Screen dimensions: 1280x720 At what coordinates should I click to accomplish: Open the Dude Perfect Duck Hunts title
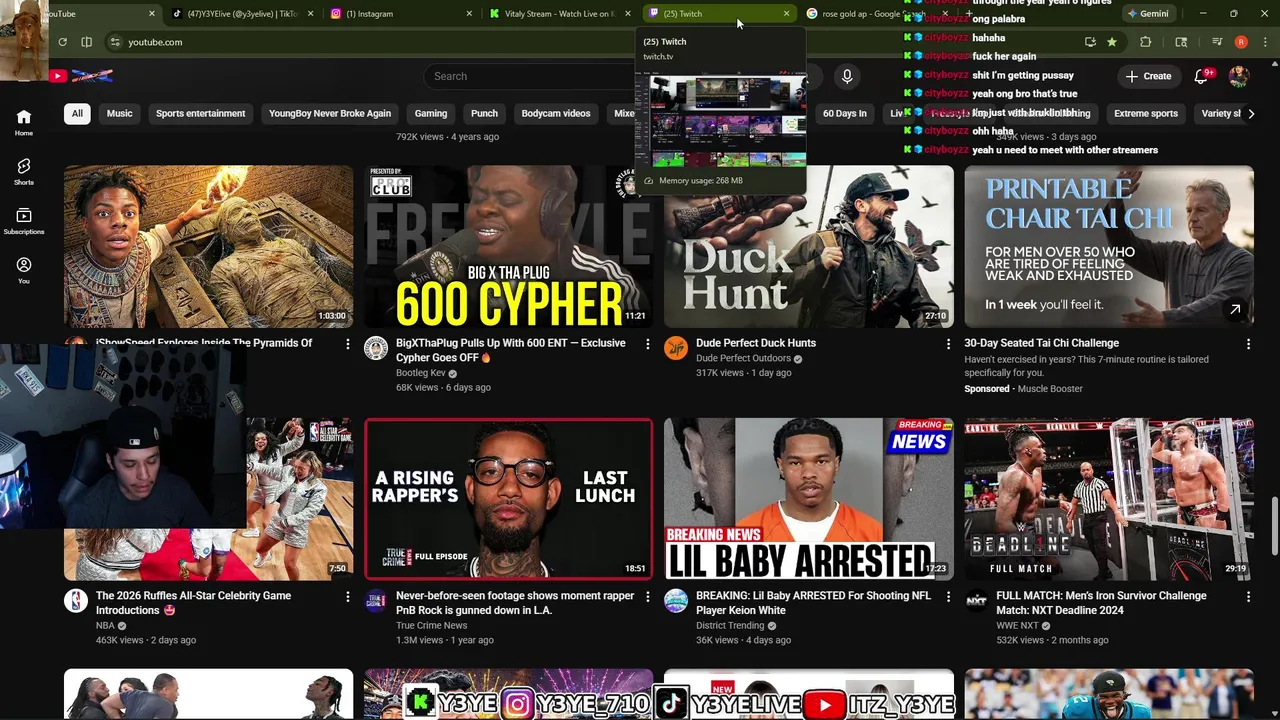click(x=756, y=343)
